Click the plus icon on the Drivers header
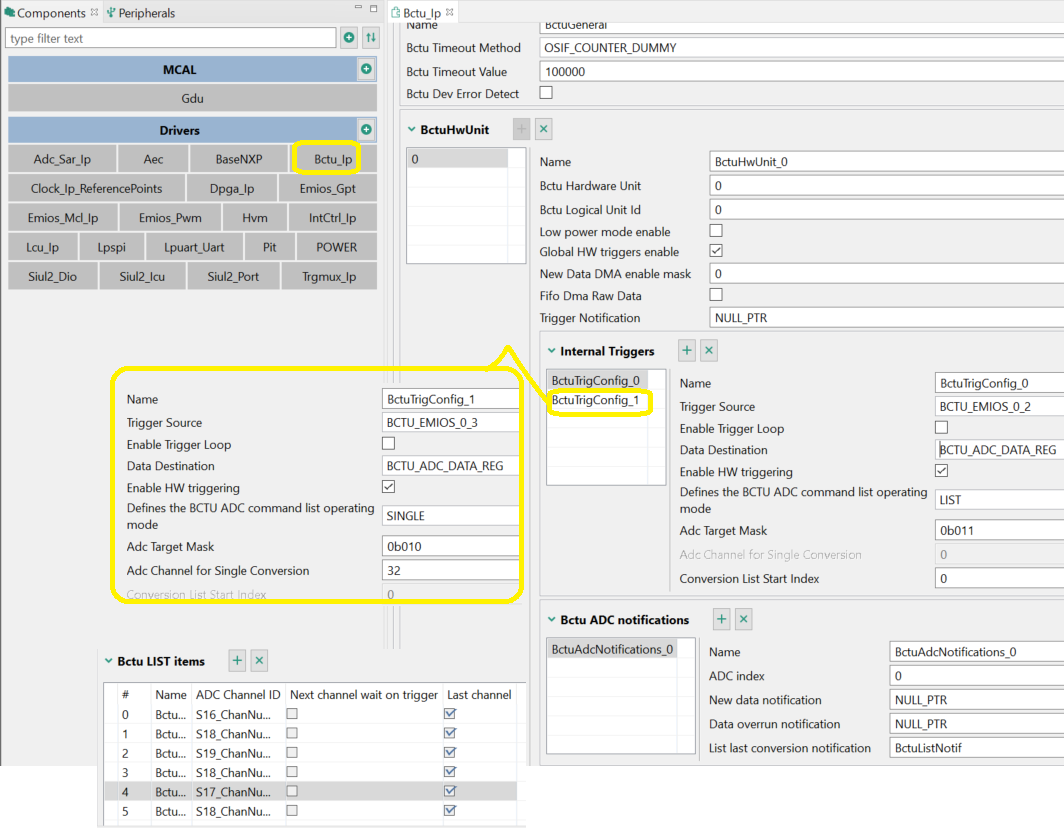This screenshot has width=1064, height=836. (366, 130)
